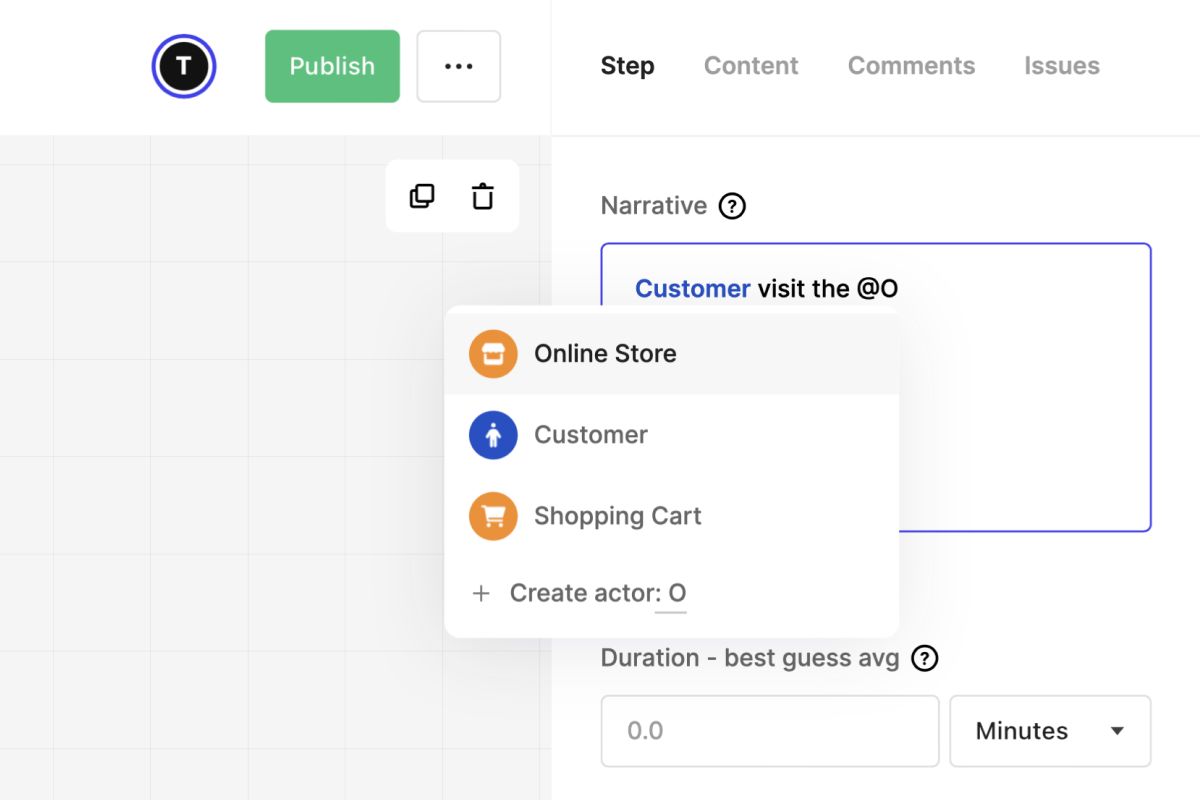The image size is (1200, 800).
Task: Click the duplicate step icon
Action: [x=422, y=196]
